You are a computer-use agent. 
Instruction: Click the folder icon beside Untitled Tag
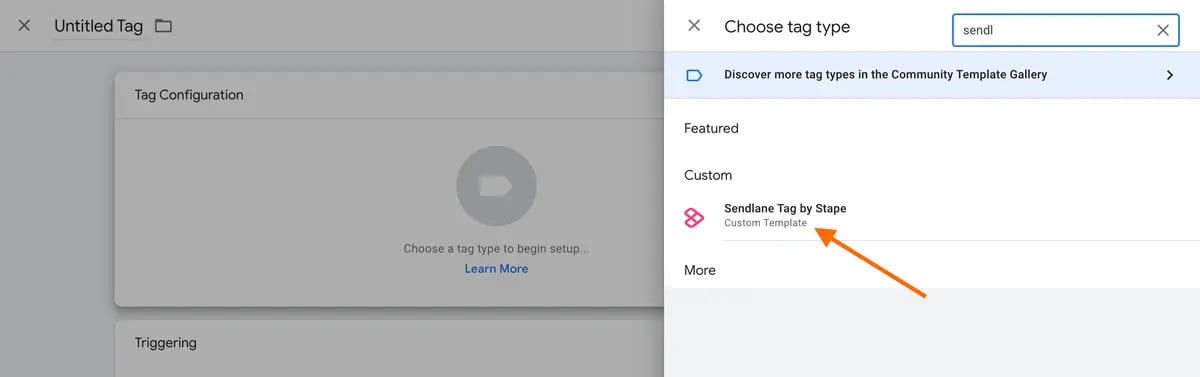click(163, 26)
